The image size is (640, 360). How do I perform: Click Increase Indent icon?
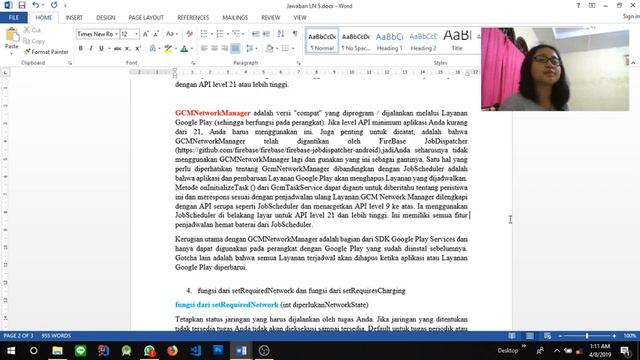266,34
